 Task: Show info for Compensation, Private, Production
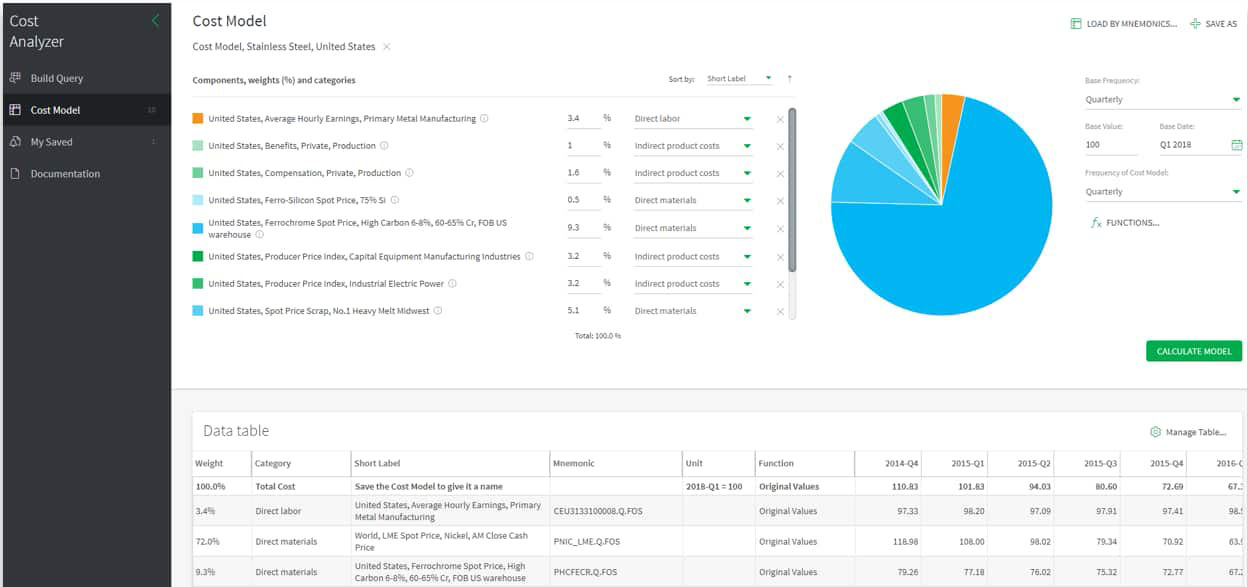tap(409, 173)
